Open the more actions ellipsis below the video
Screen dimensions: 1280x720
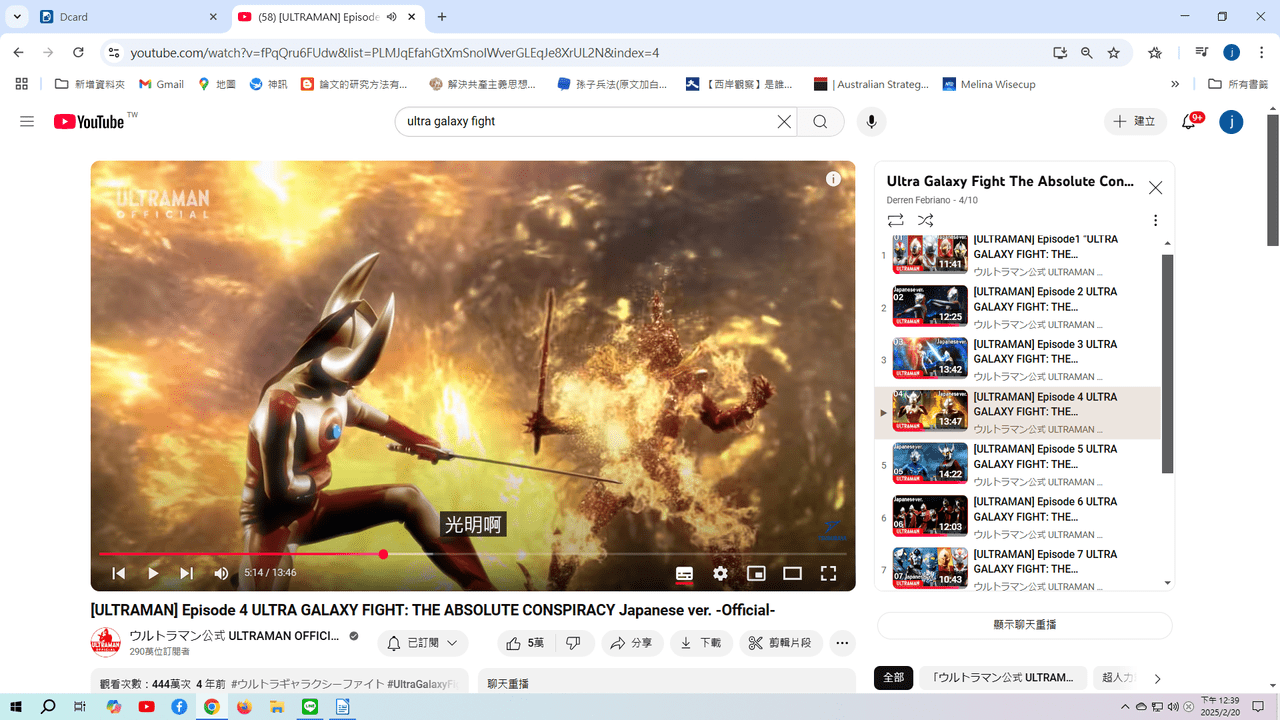[x=842, y=643]
